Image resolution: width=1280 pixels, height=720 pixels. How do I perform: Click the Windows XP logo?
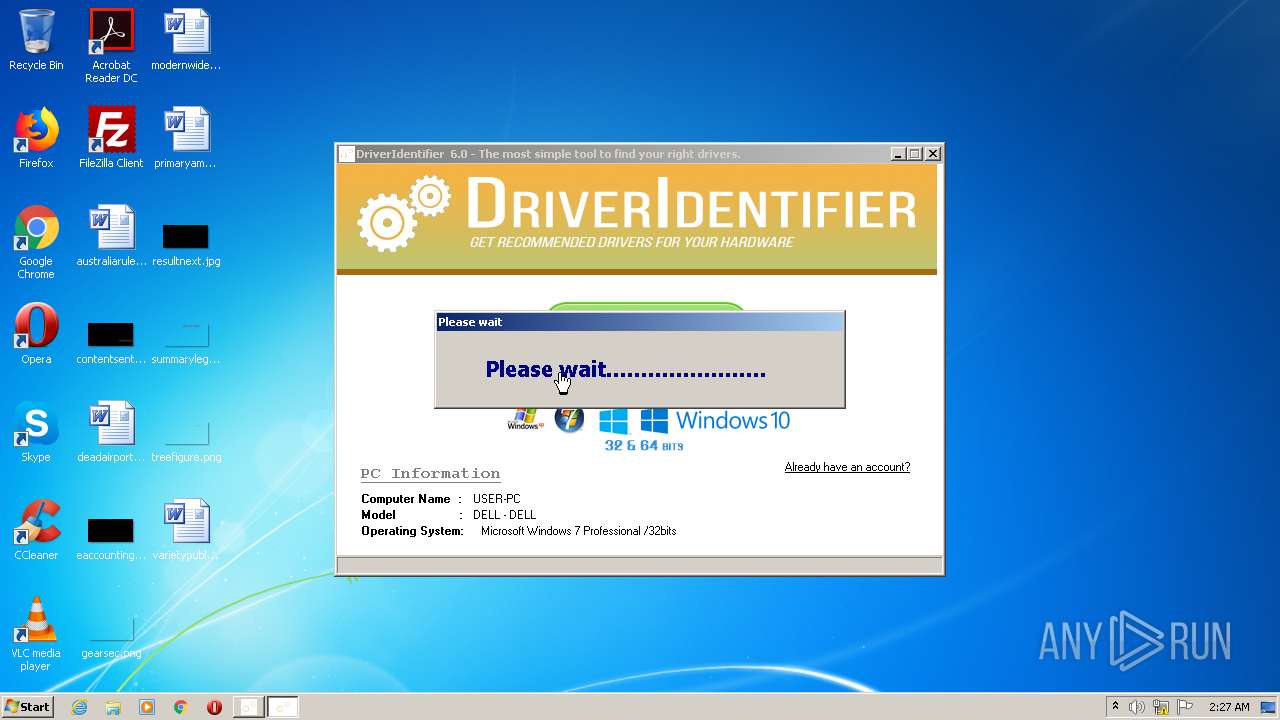coord(525,419)
